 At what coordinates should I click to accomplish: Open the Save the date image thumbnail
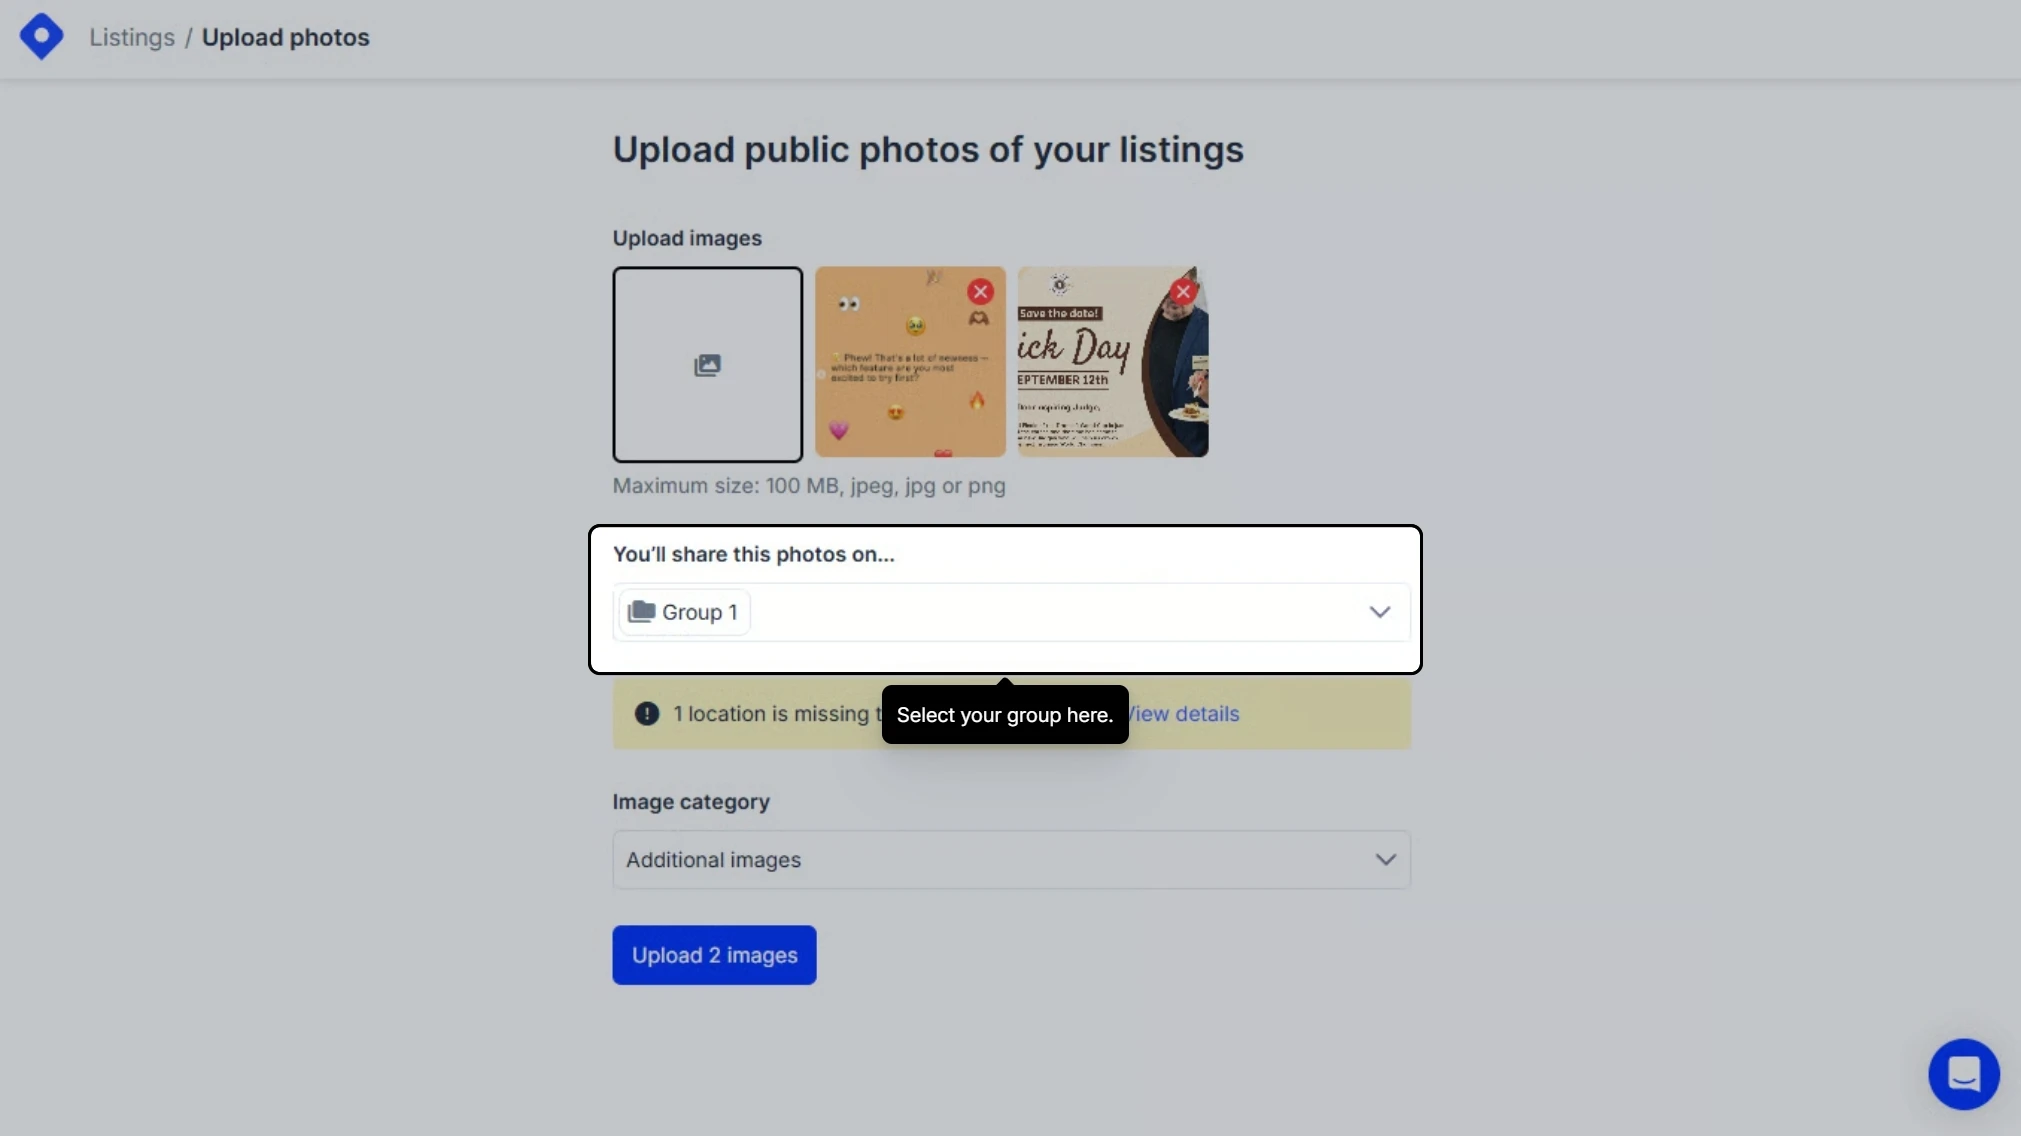pos(1113,362)
